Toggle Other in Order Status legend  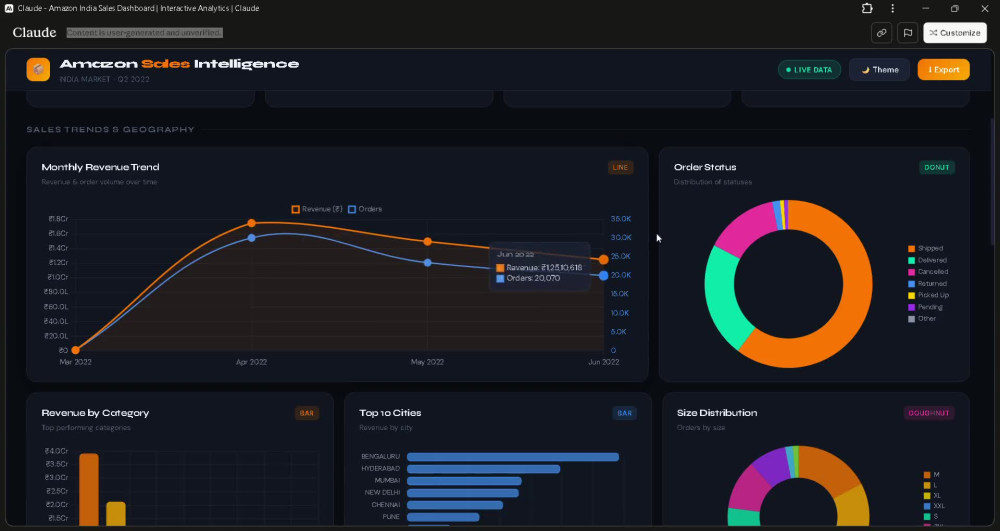(x=922, y=319)
